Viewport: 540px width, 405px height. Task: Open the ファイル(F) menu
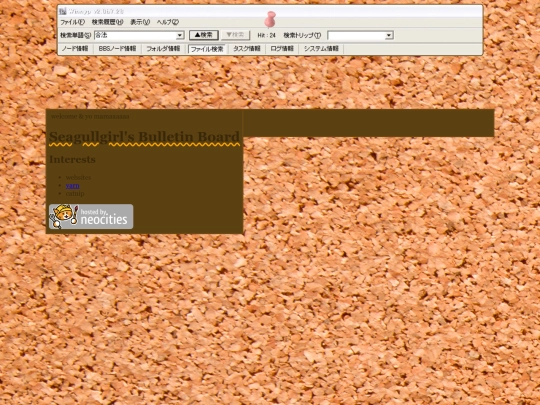pyautogui.click(x=72, y=22)
